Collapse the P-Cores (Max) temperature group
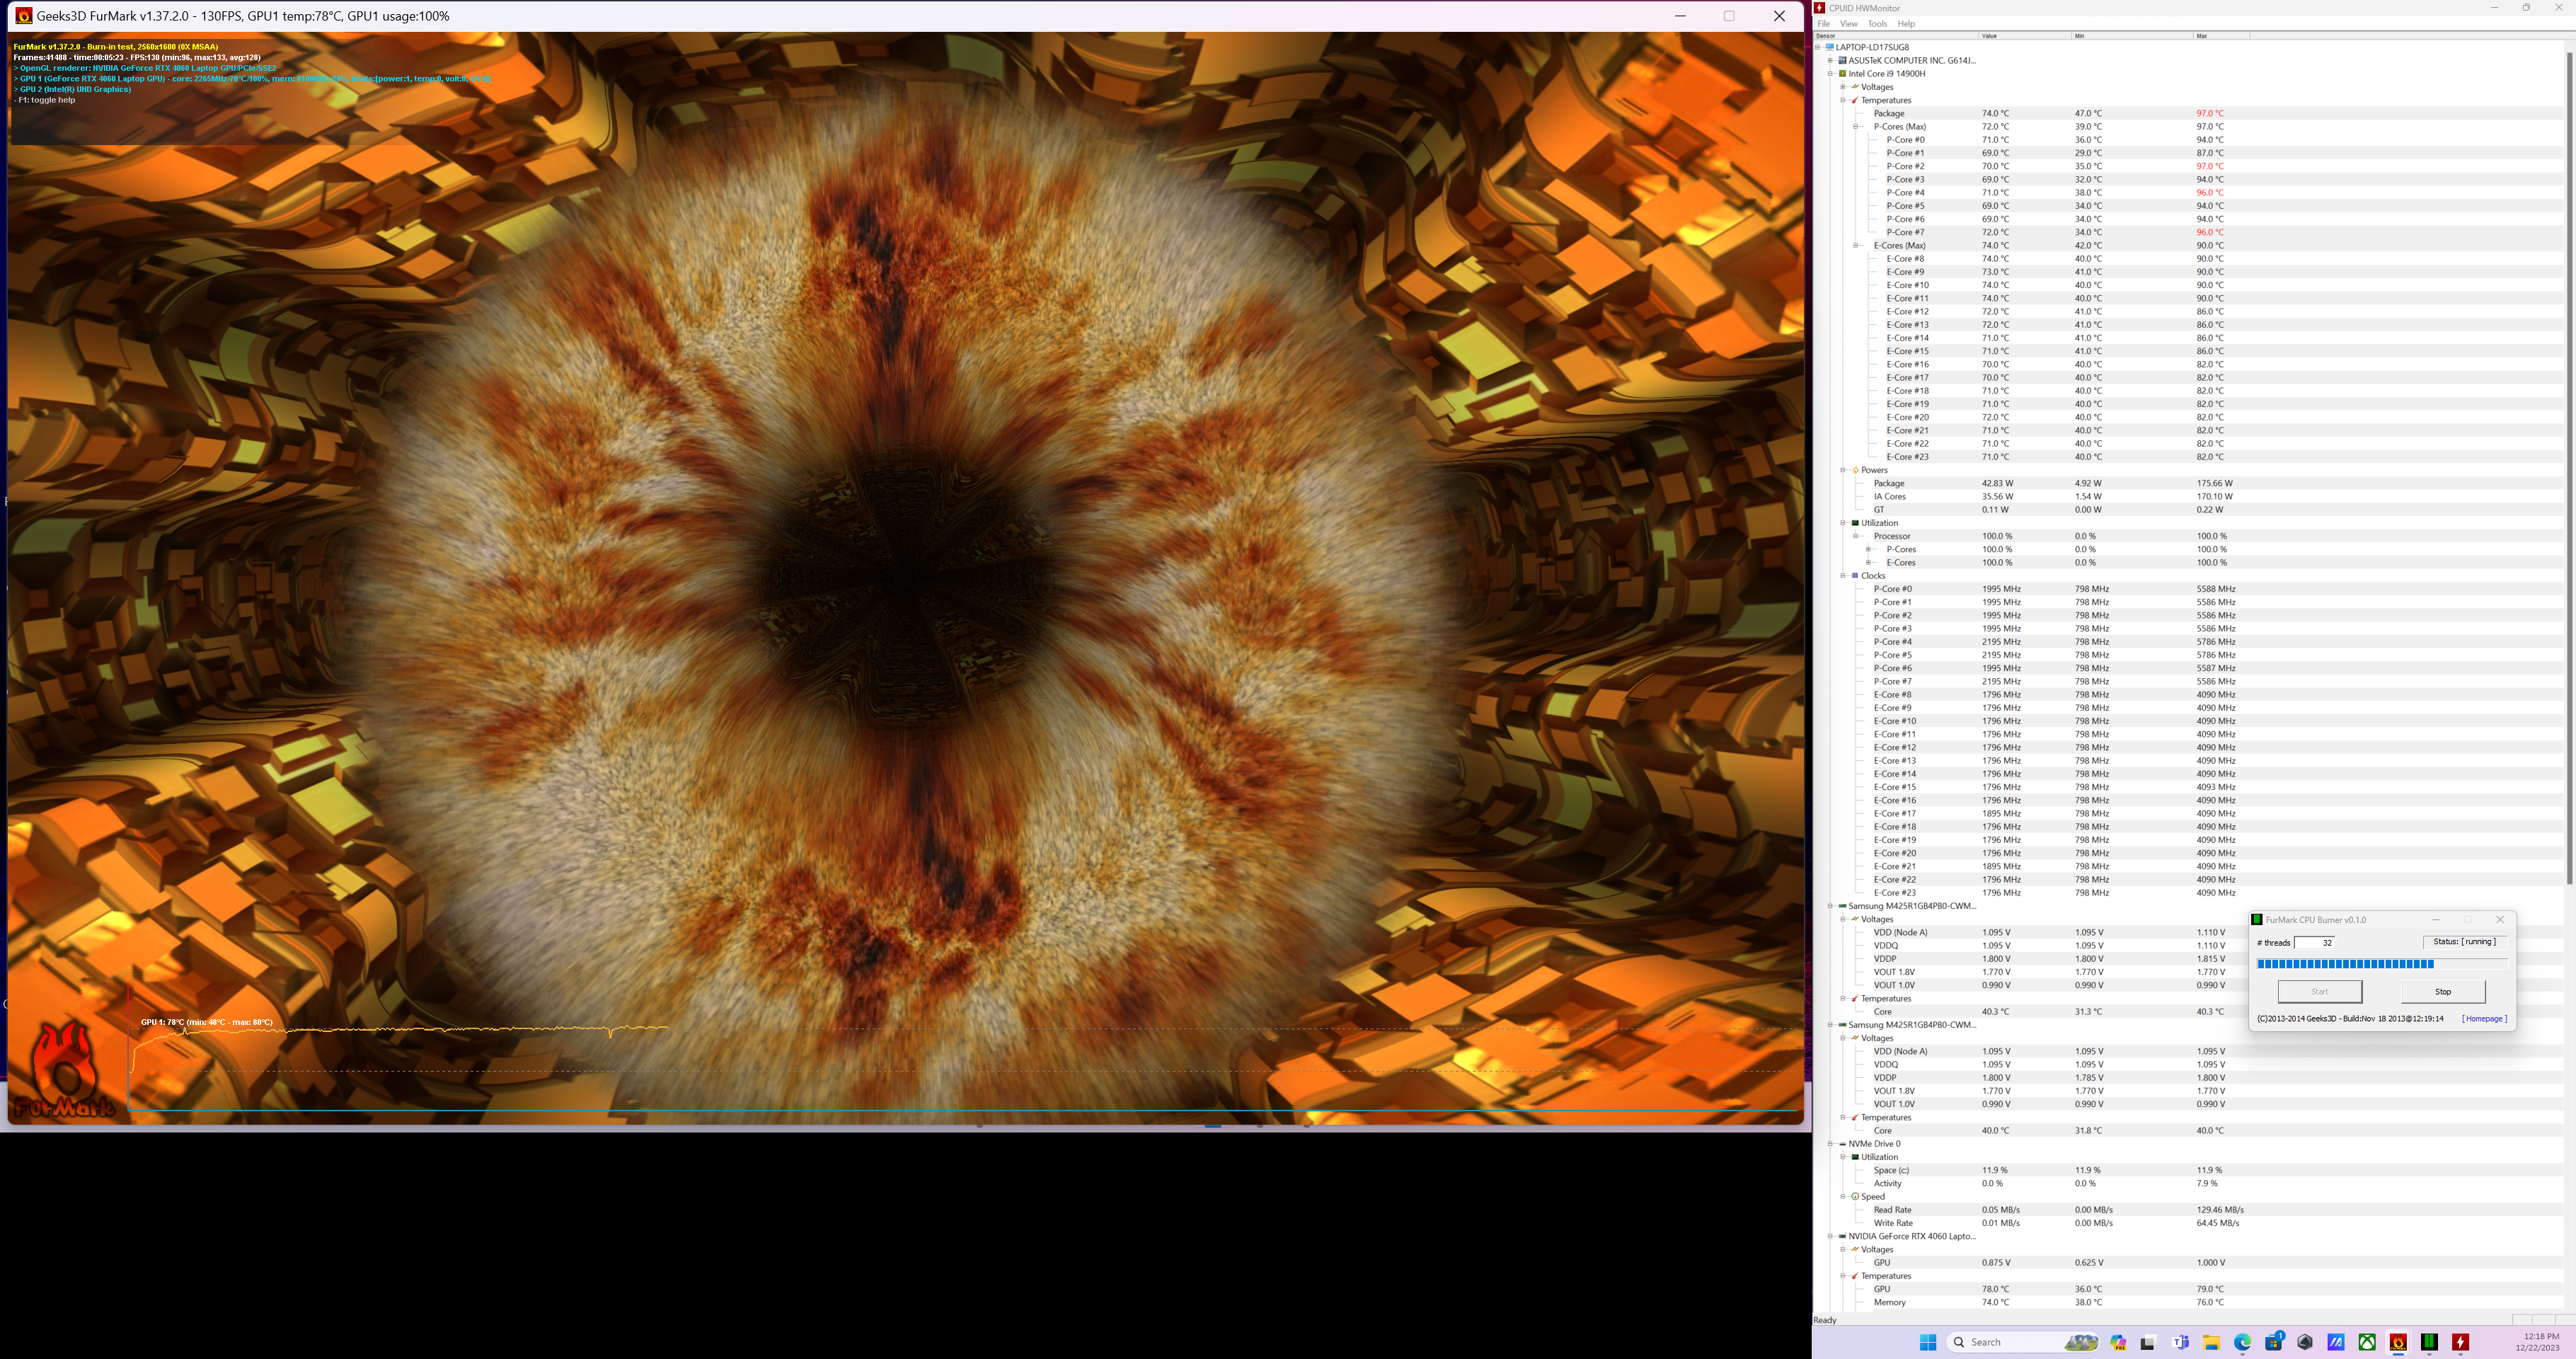The width and height of the screenshot is (2576, 1359). [1856, 127]
